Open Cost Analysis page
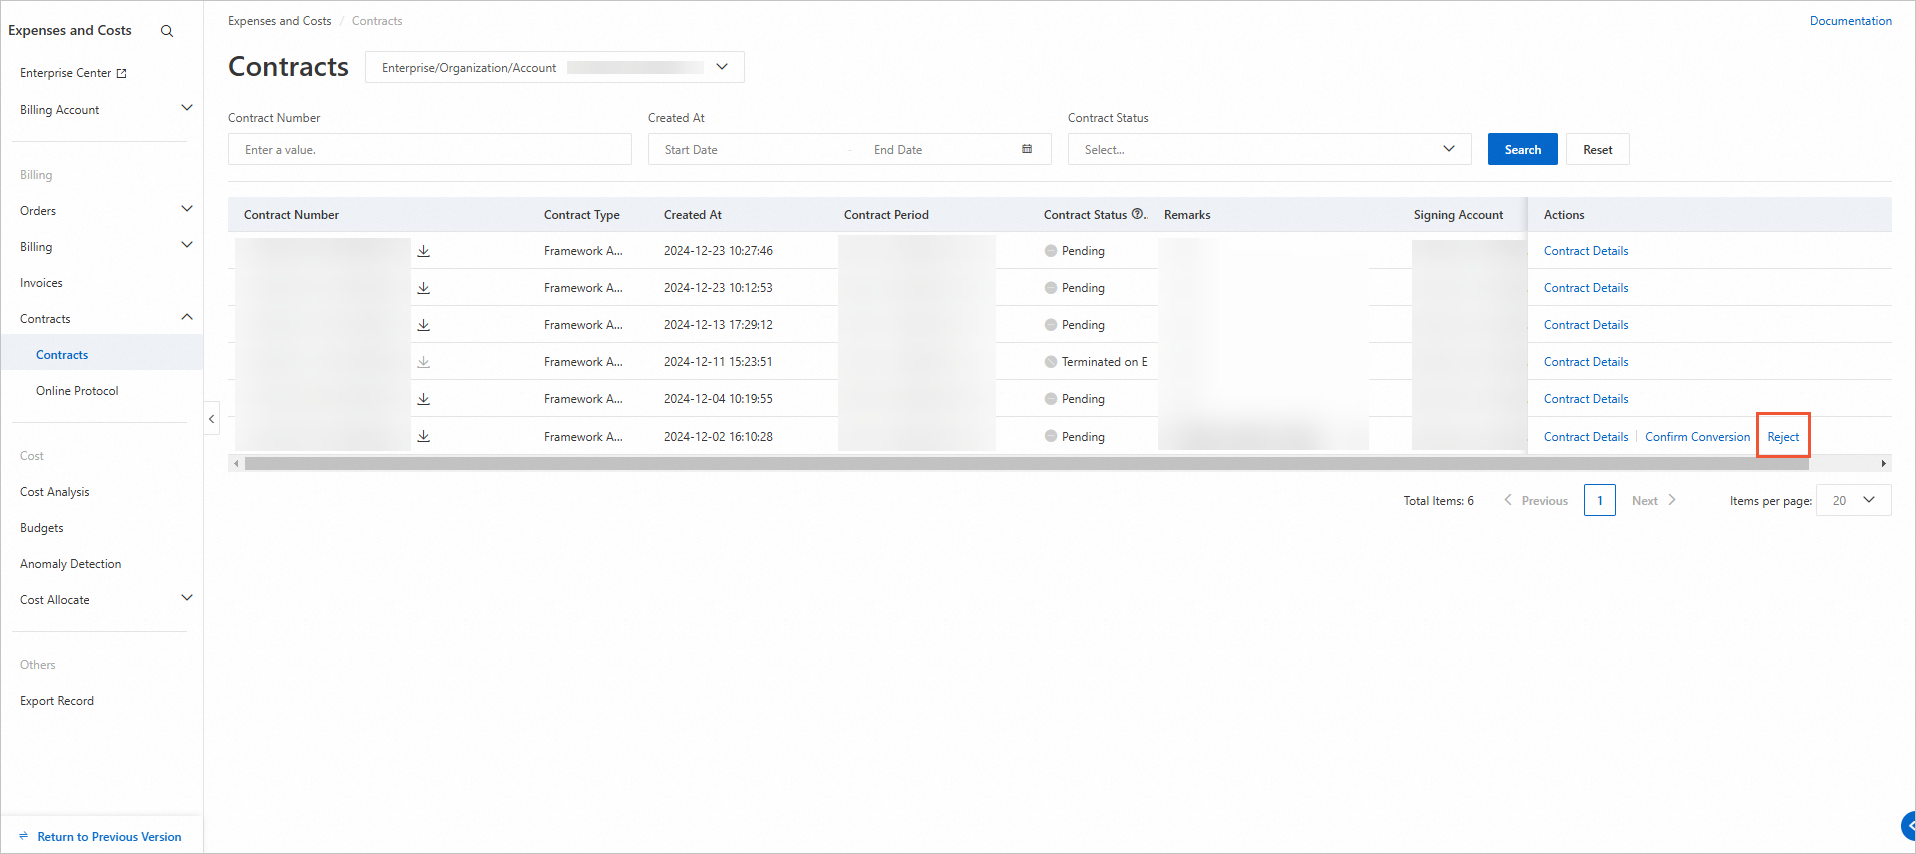The height and width of the screenshot is (854, 1916). 55,492
